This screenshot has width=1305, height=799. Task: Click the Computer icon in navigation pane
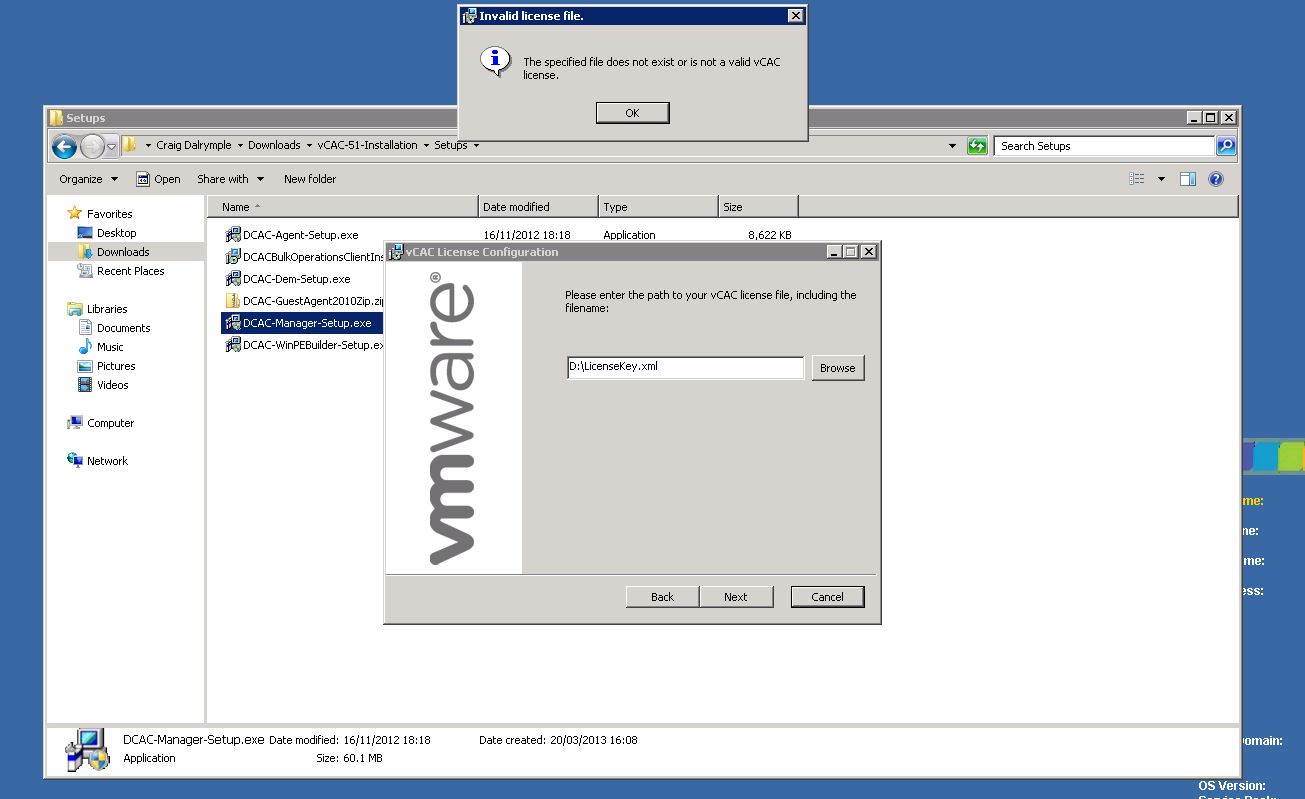click(x=75, y=423)
